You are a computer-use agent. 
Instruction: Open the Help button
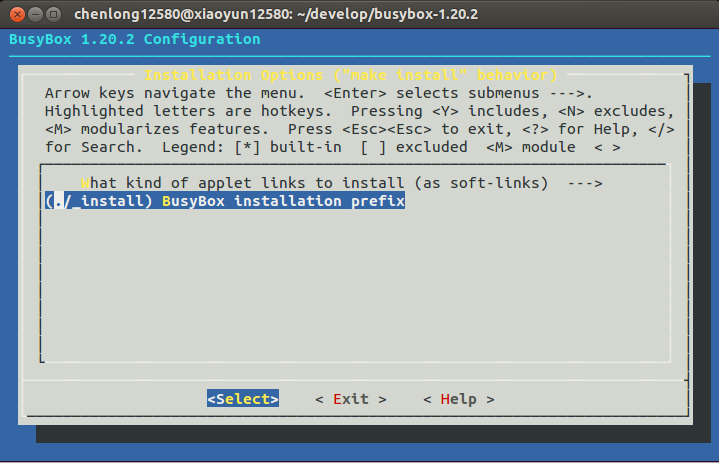click(x=459, y=399)
